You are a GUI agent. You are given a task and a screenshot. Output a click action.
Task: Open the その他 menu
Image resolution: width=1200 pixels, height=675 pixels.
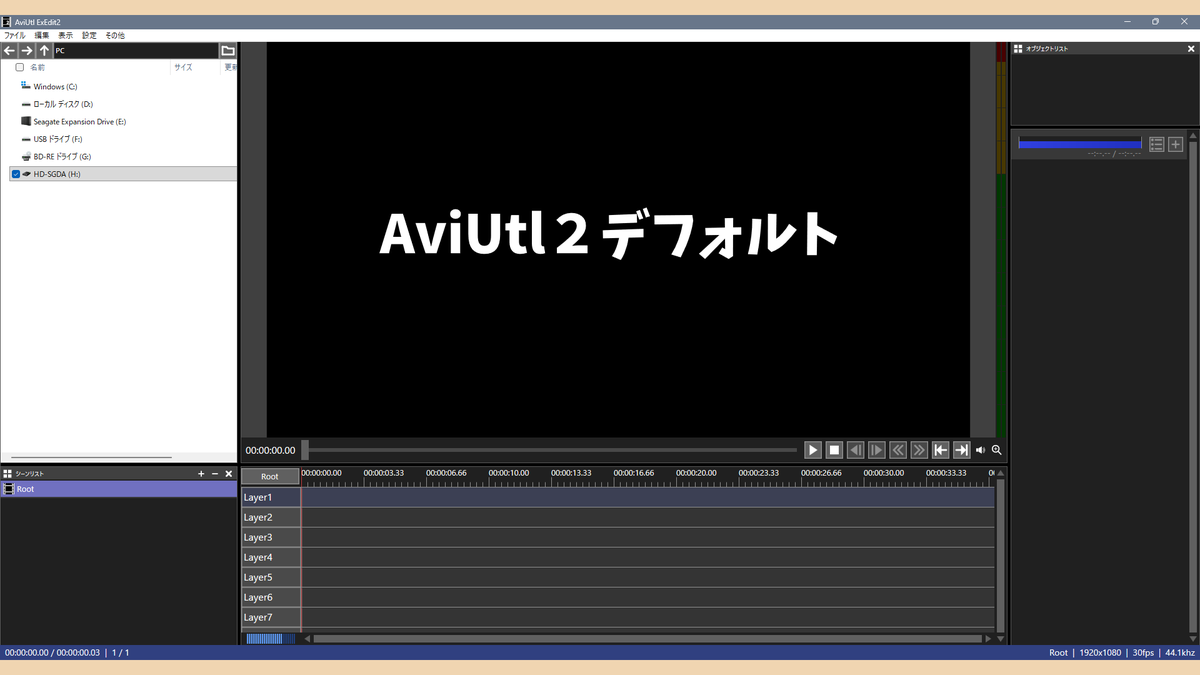tap(115, 35)
